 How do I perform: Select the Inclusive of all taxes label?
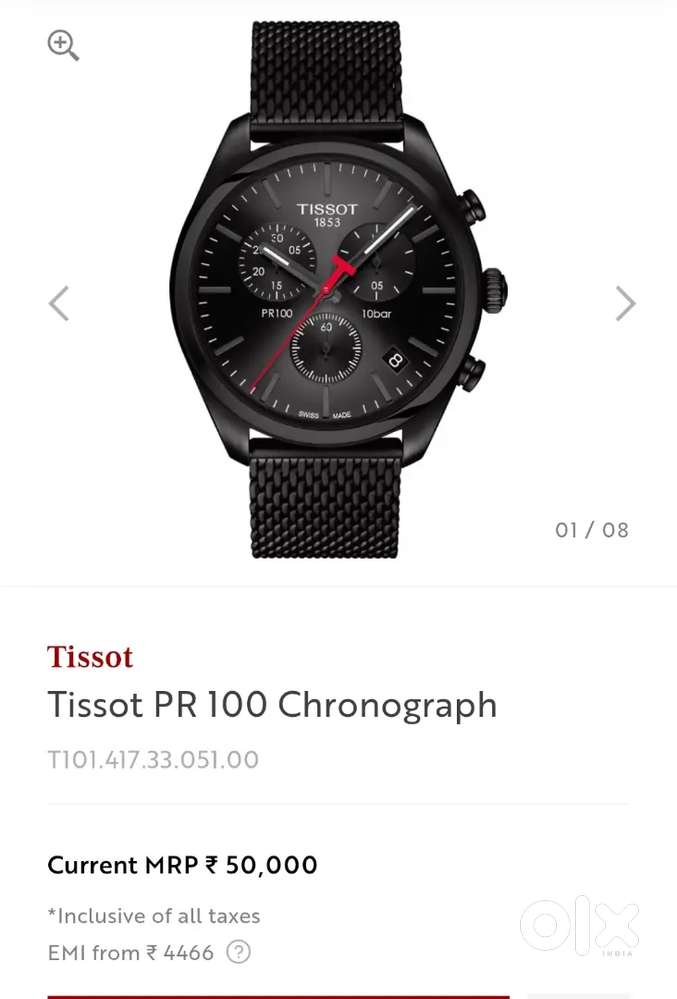click(x=154, y=916)
